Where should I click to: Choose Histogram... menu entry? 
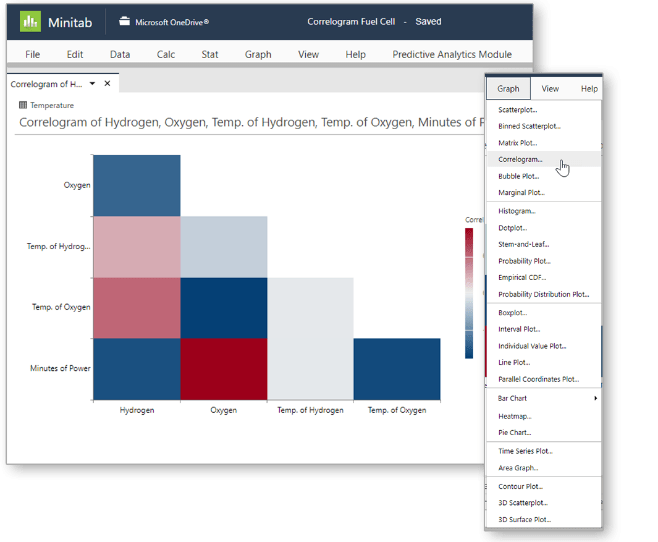543,211
